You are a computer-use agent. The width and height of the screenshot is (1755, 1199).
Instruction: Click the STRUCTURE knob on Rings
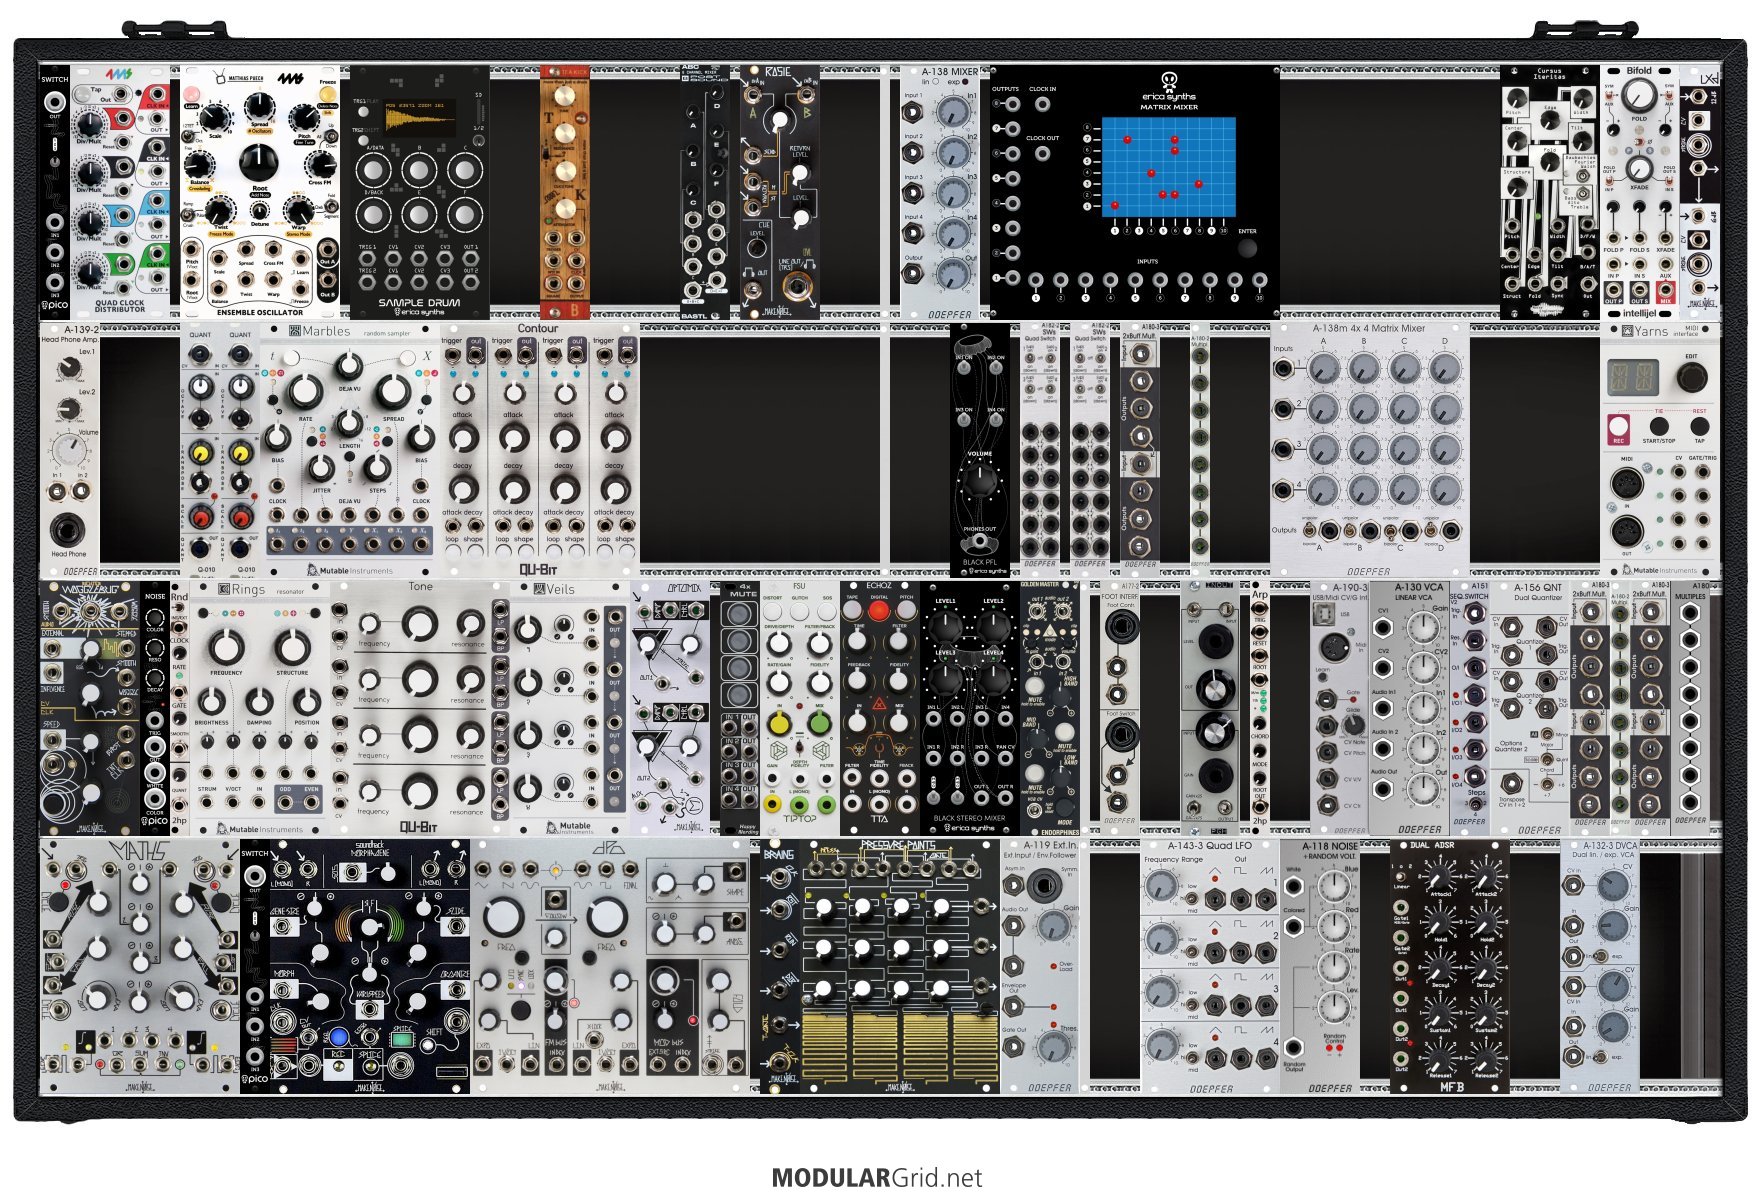click(x=292, y=647)
